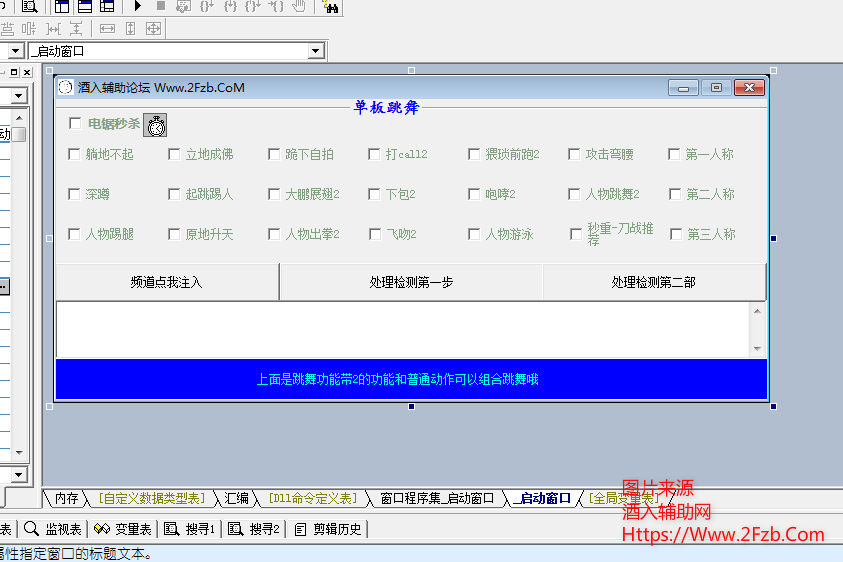Click the hand breakpoint icon
Image resolution: width=843 pixels, height=562 pixels.
point(299,6)
